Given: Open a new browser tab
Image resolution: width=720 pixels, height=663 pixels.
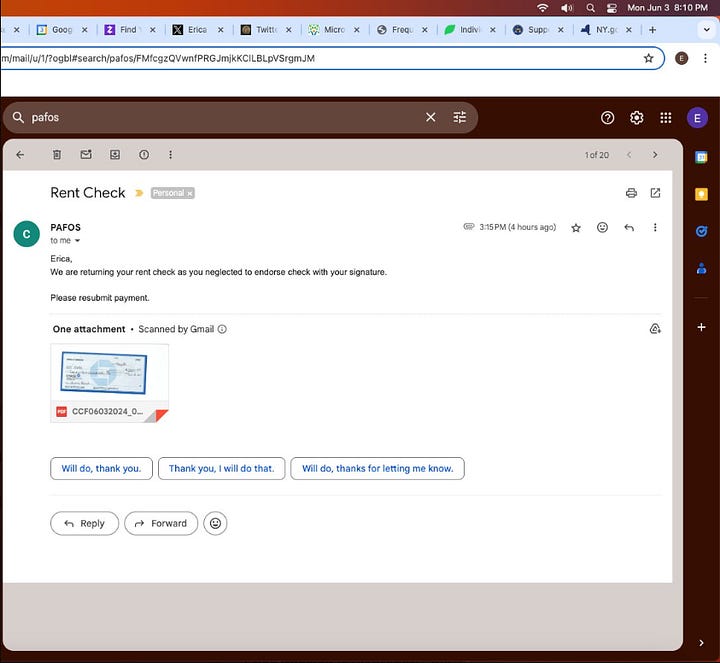Looking at the screenshot, I should click(652, 30).
